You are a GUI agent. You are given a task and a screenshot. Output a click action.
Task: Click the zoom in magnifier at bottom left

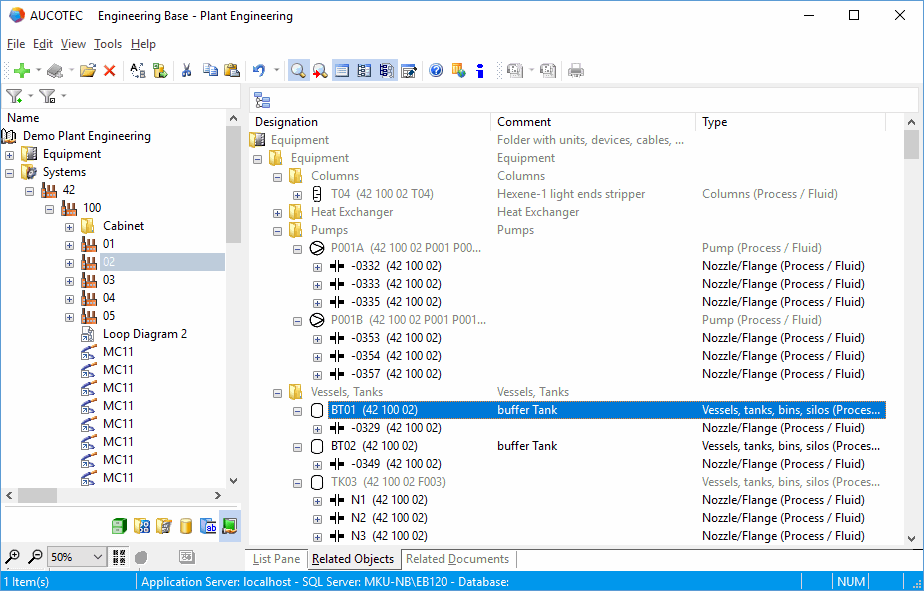coord(13,557)
